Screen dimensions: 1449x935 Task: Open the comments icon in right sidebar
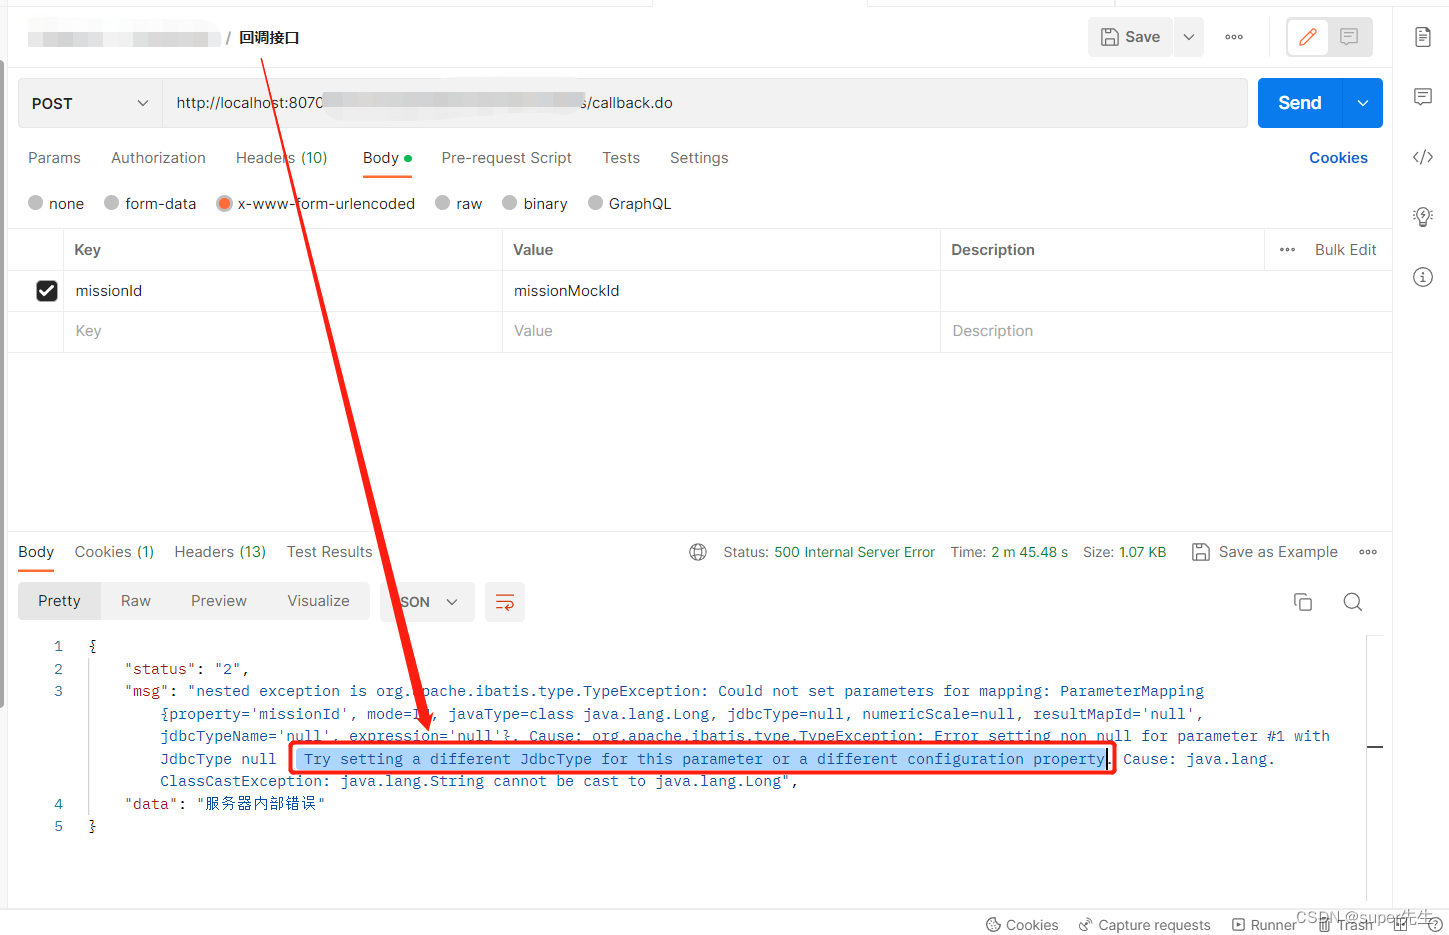tap(1422, 97)
